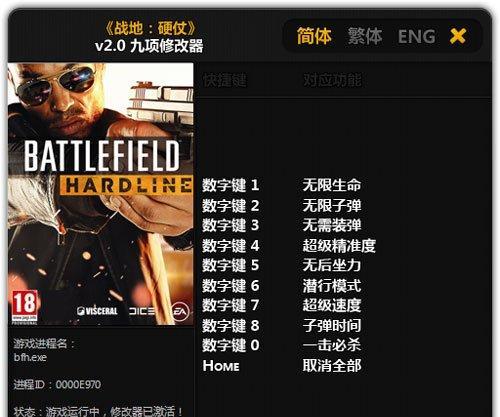Switch language to ENG

417,36
